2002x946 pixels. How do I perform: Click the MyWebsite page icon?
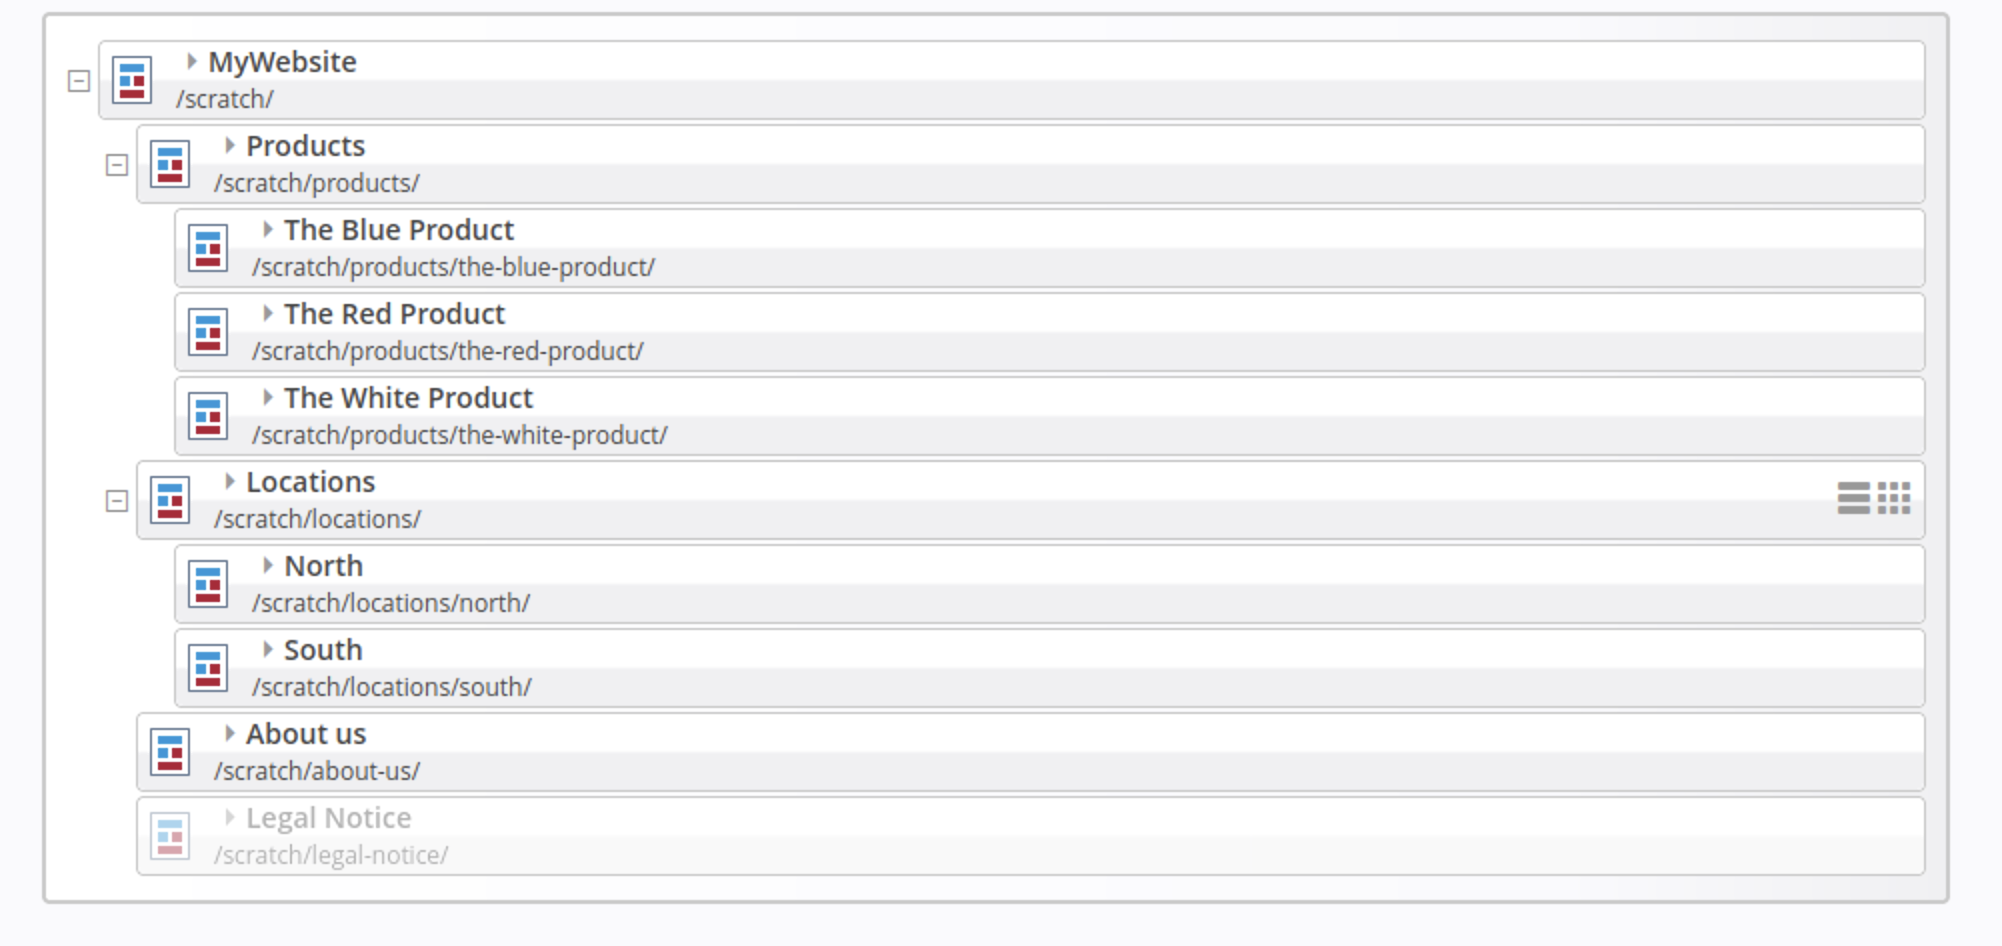(x=132, y=80)
